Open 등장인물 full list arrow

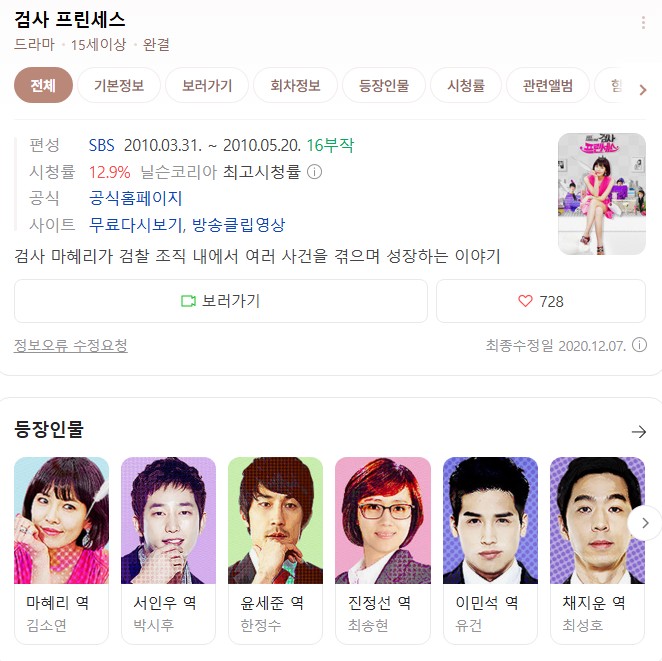pos(639,431)
